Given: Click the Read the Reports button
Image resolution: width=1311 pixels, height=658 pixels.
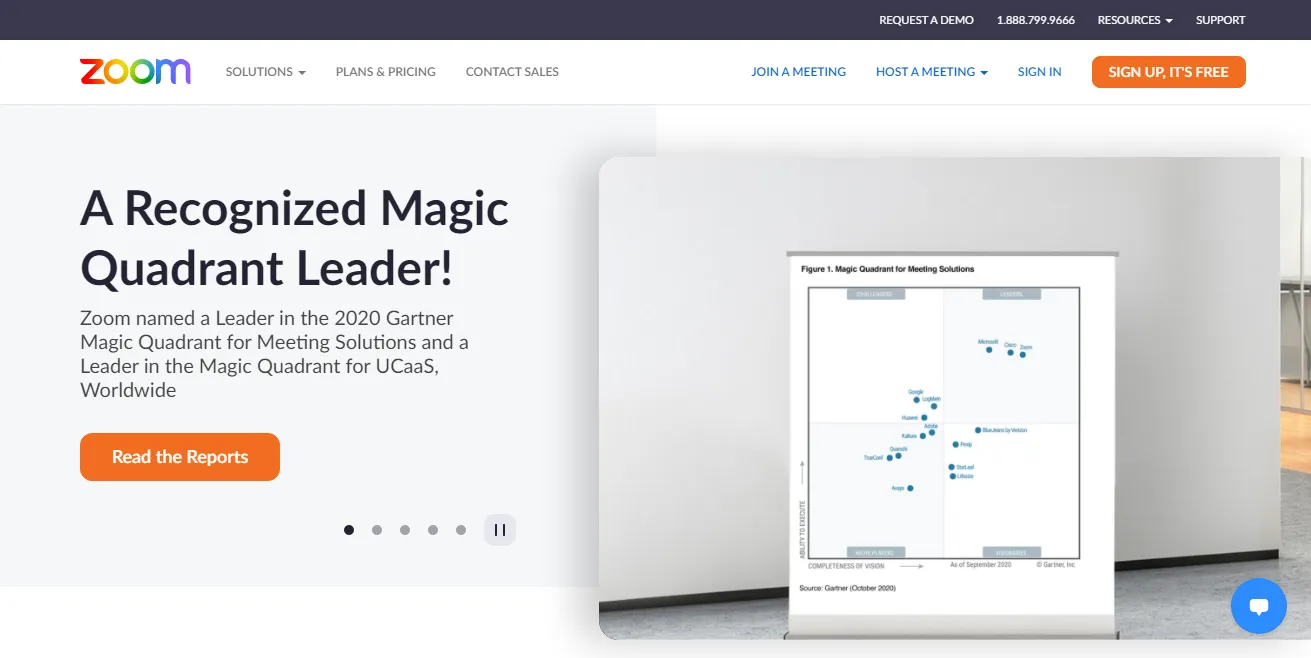Looking at the screenshot, I should pos(180,457).
